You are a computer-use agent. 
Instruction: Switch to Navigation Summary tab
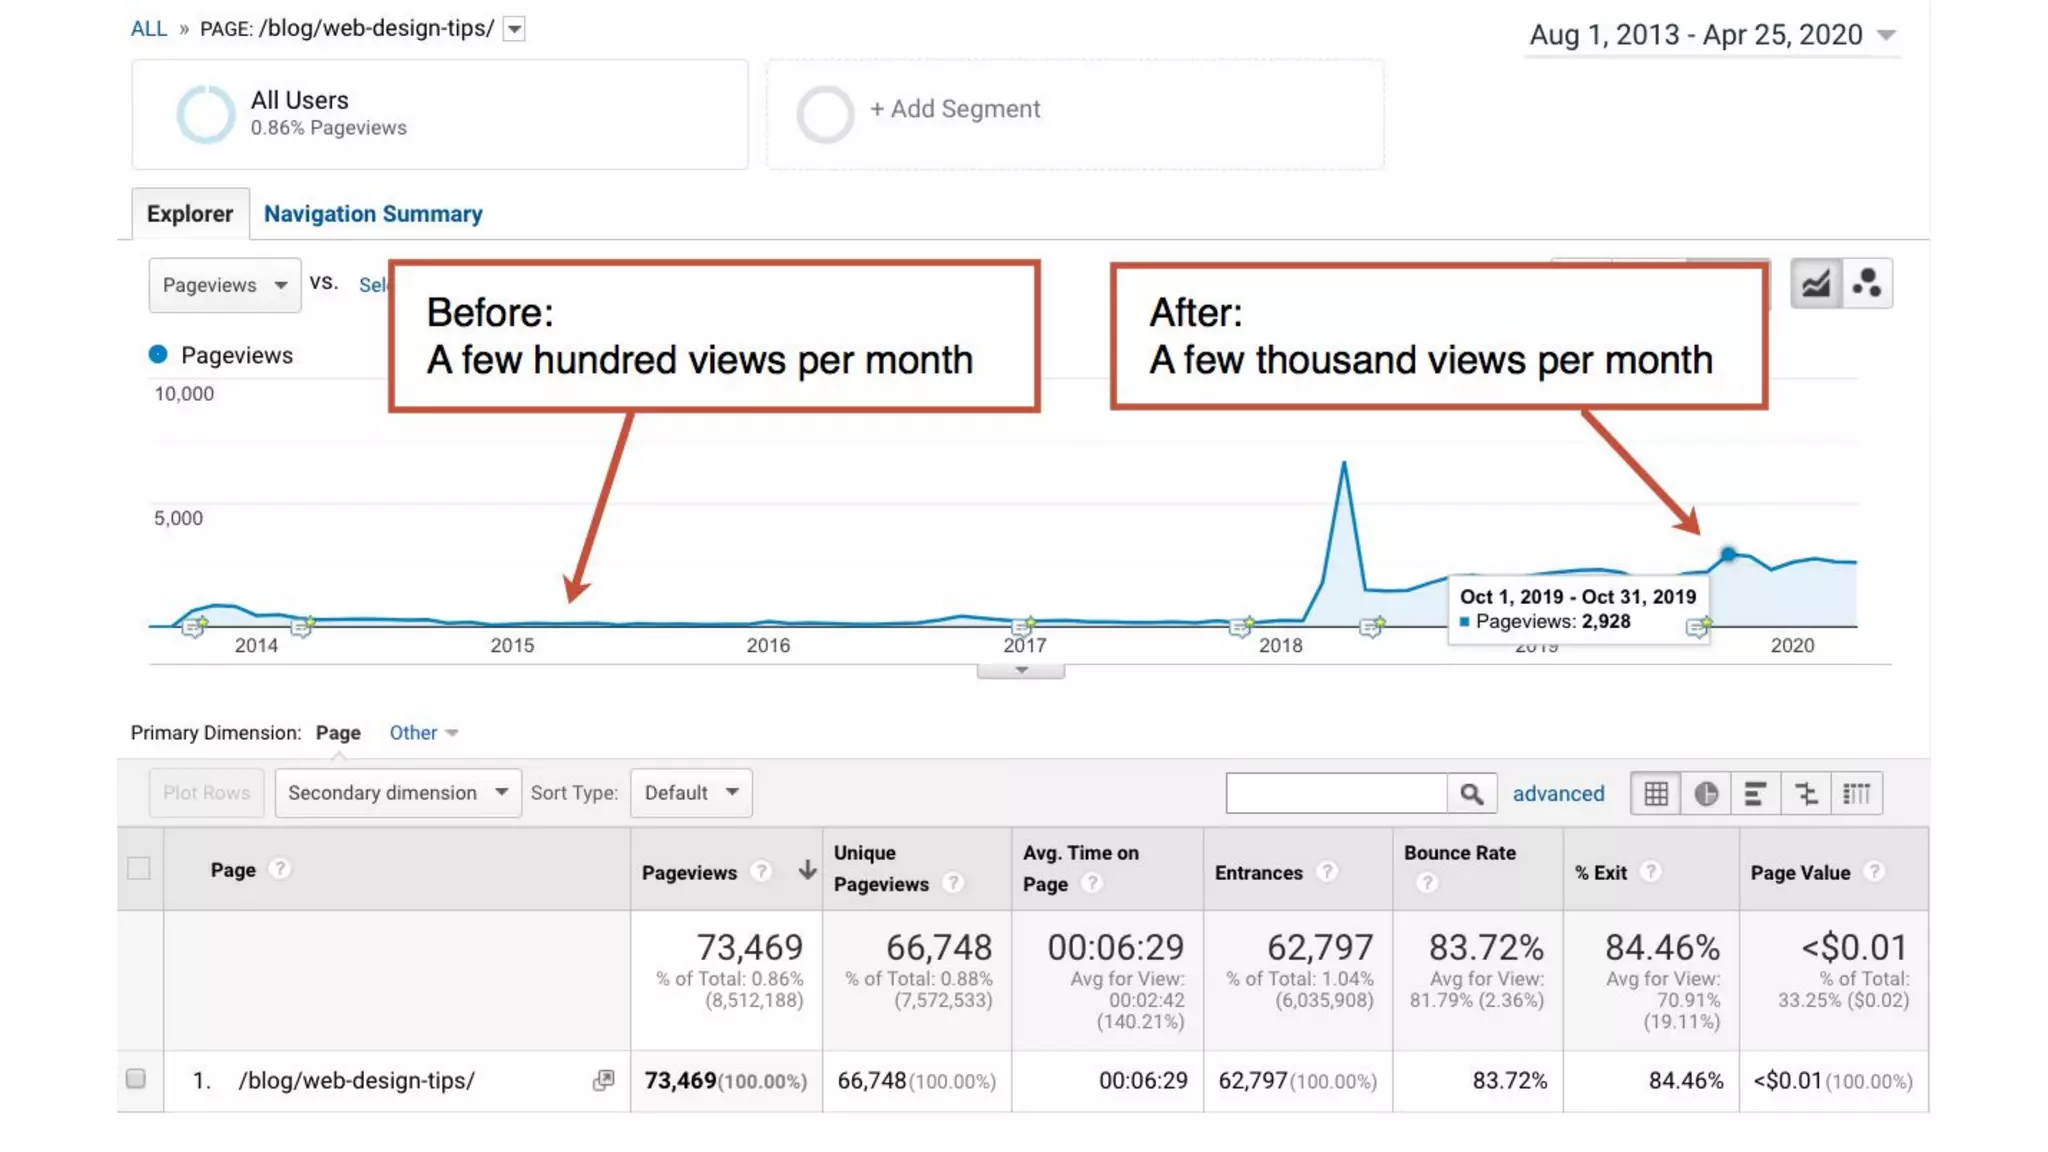[373, 214]
